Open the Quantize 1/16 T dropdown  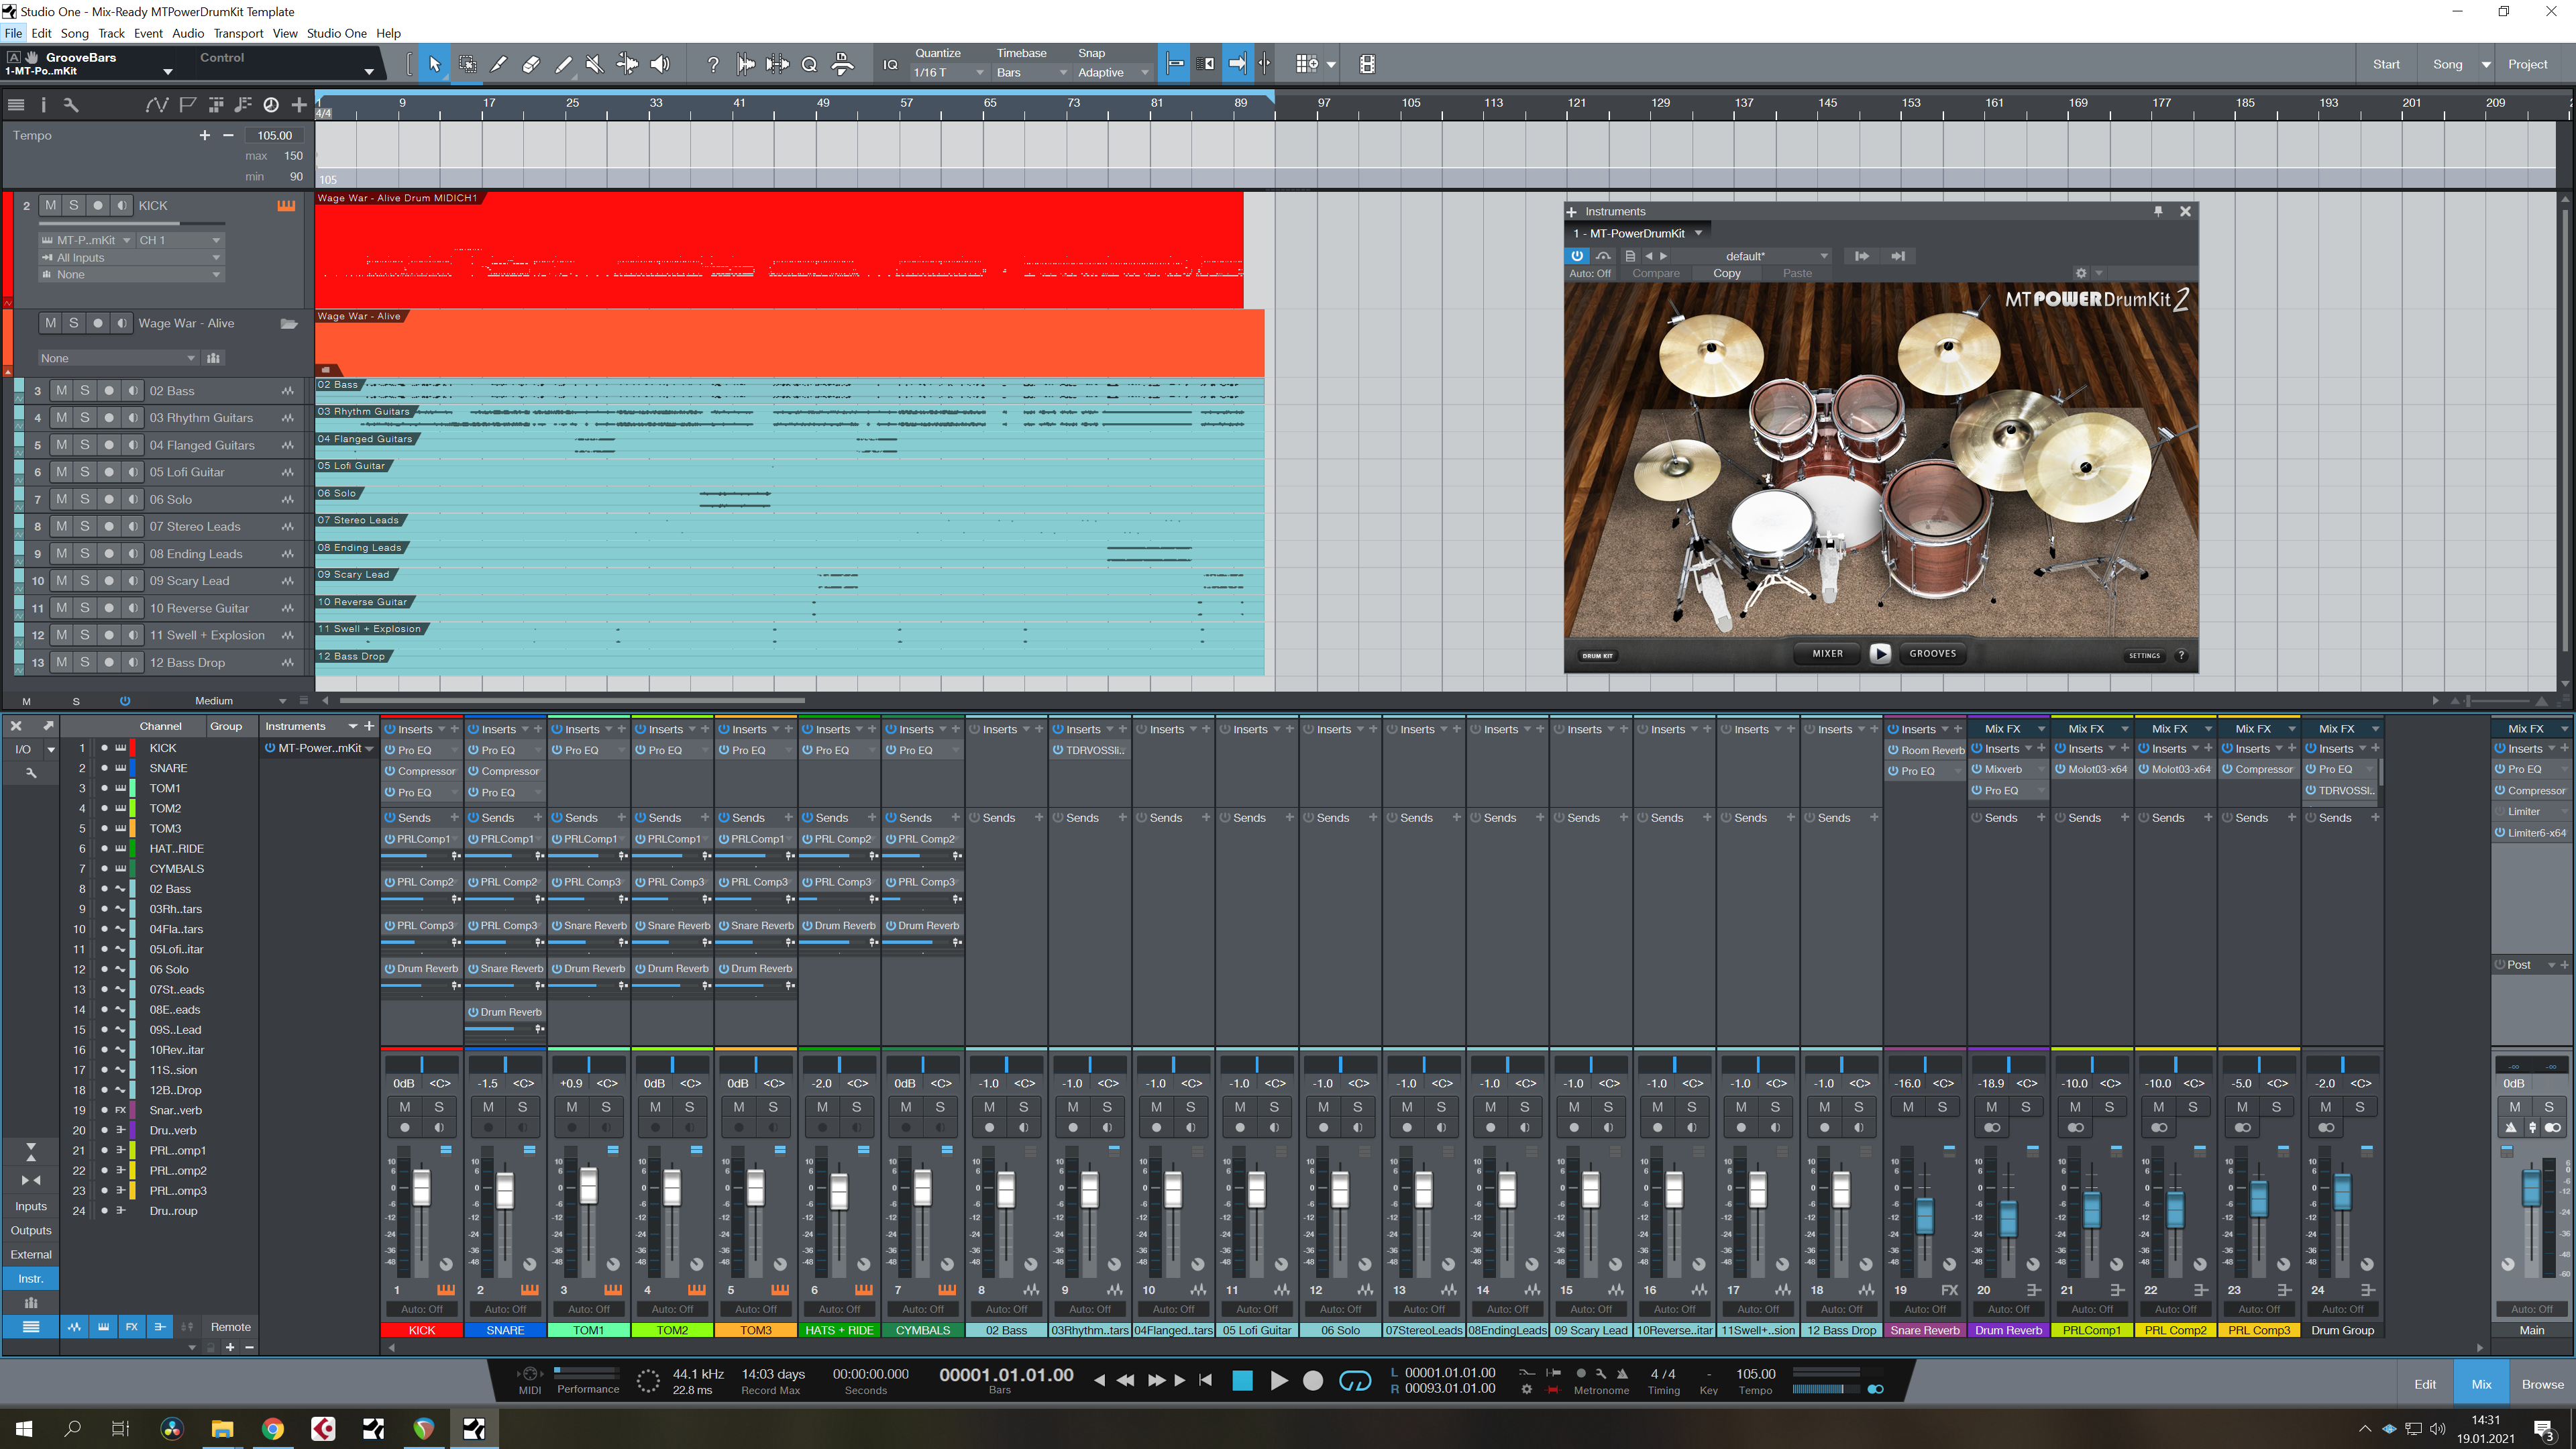pos(947,72)
